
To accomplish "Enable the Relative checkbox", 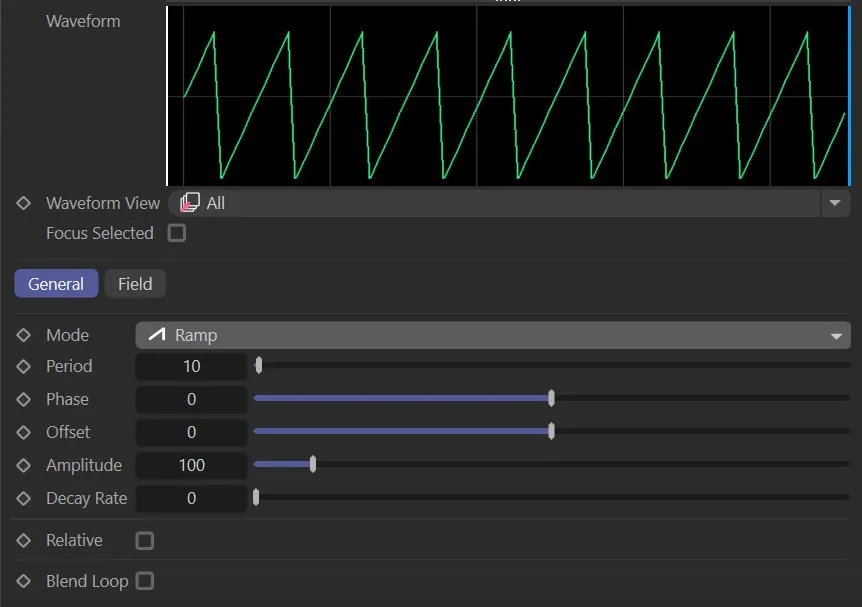I will click(x=144, y=540).
